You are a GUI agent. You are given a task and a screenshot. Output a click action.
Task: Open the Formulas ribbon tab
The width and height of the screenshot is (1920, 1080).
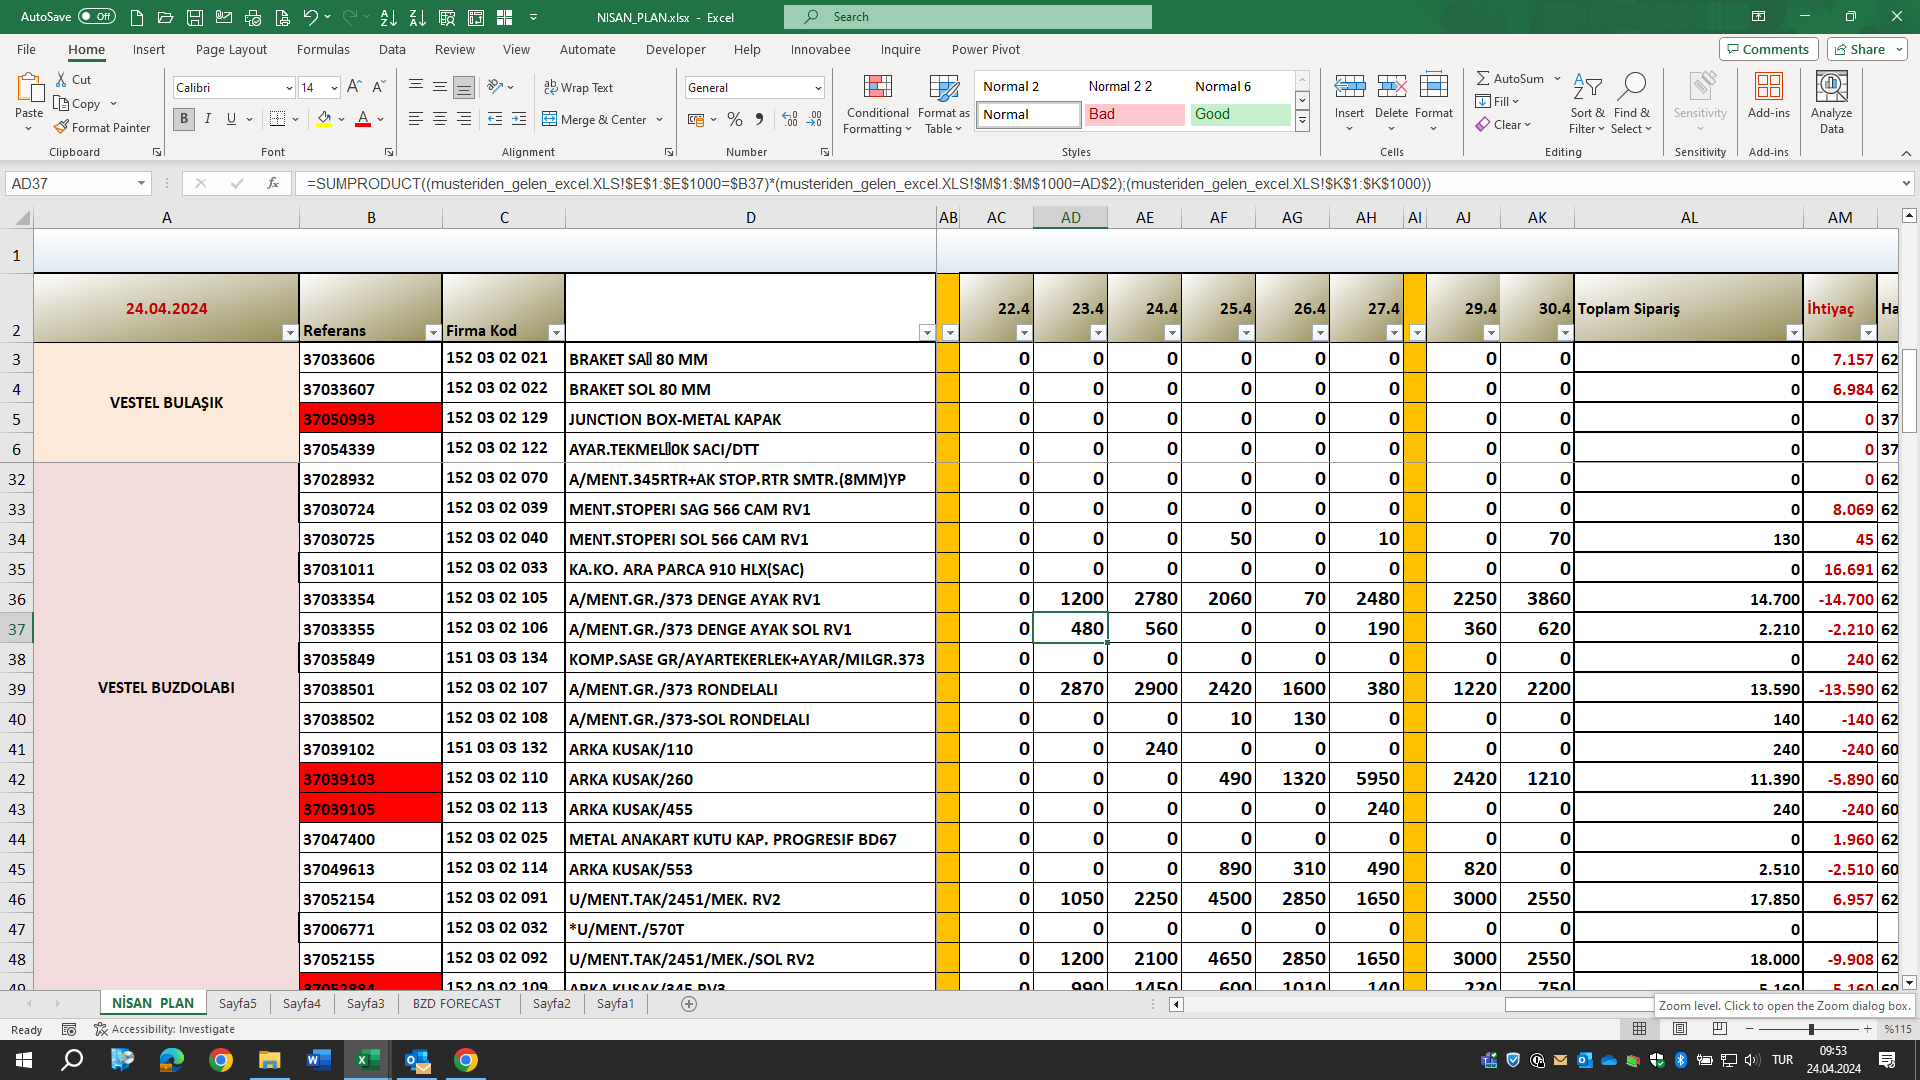(323, 49)
